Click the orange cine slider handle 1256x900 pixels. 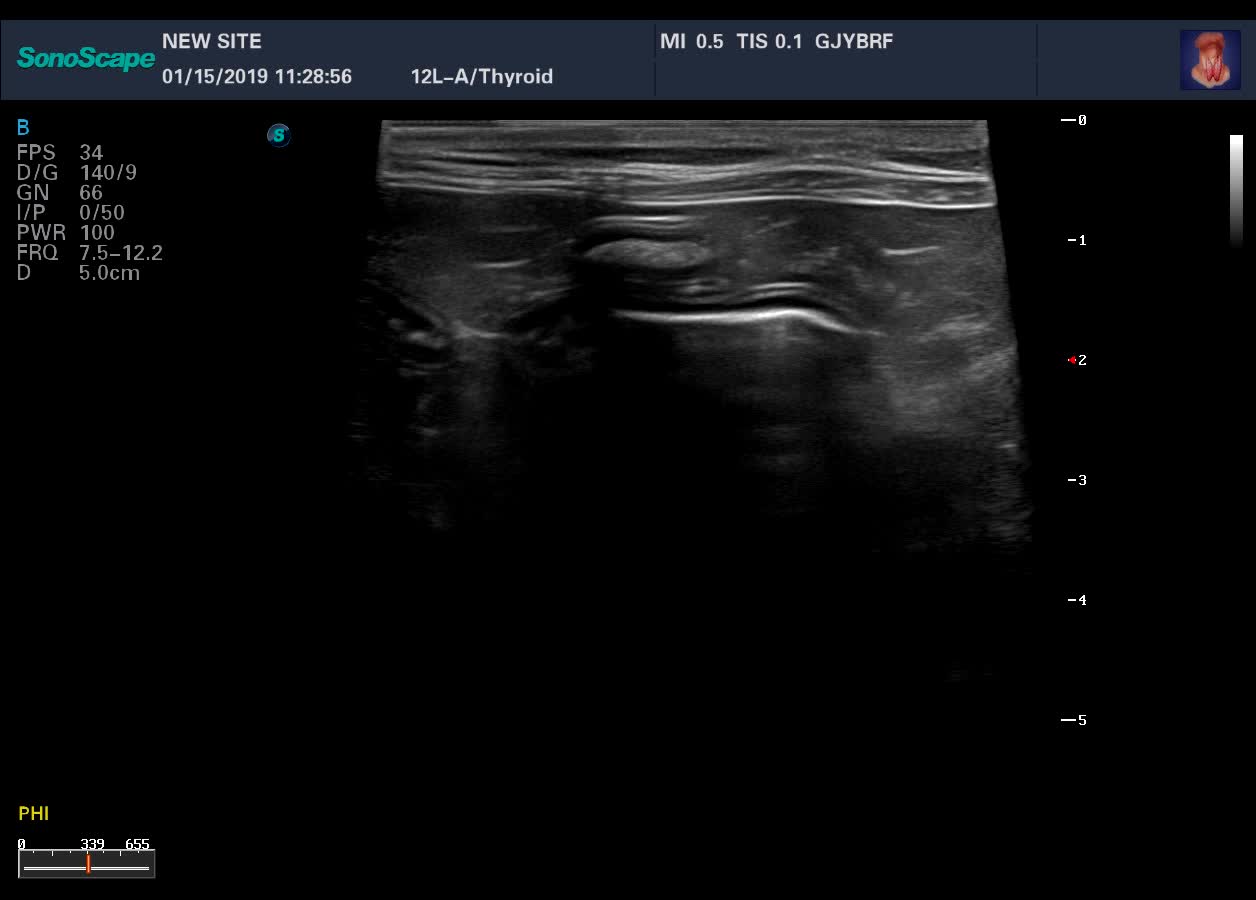pyautogui.click(x=88, y=864)
